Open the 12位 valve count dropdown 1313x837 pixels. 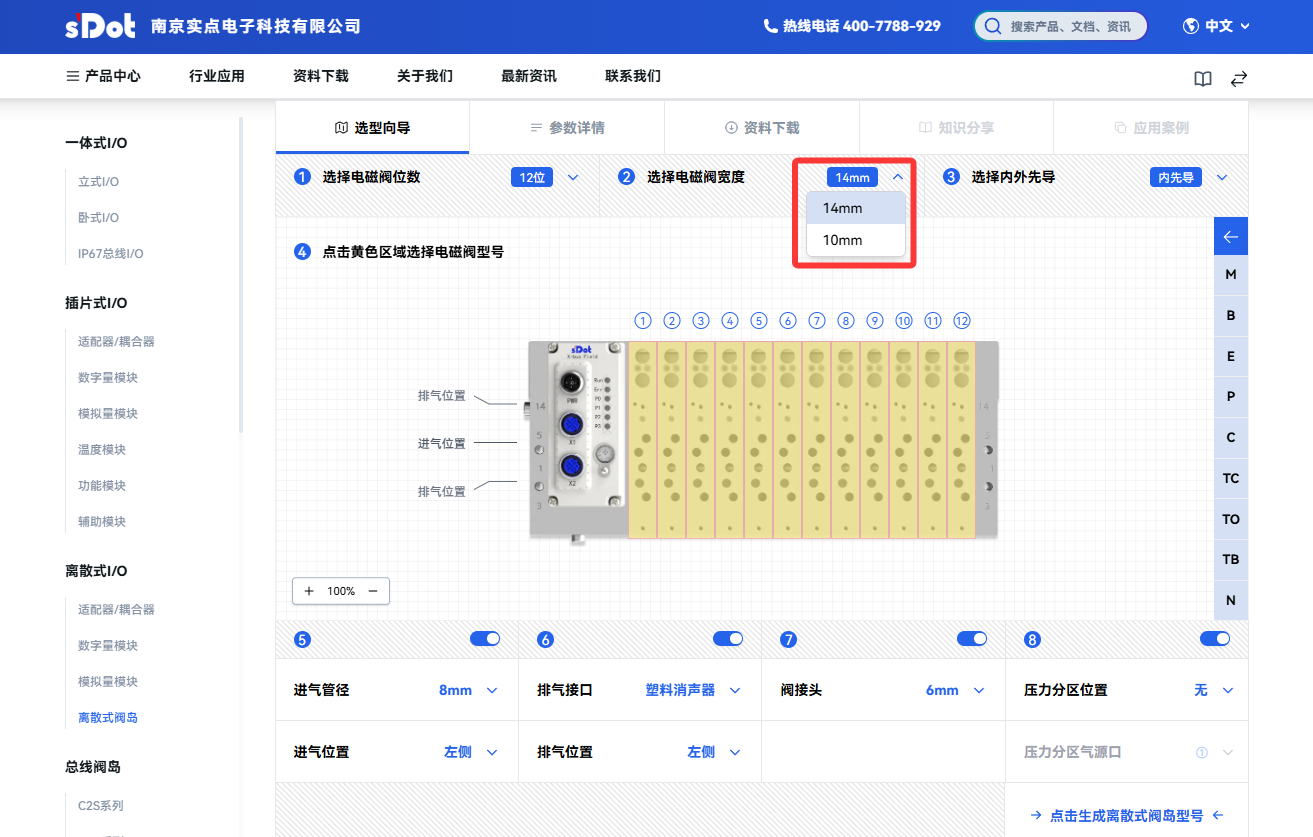click(x=545, y=177)
